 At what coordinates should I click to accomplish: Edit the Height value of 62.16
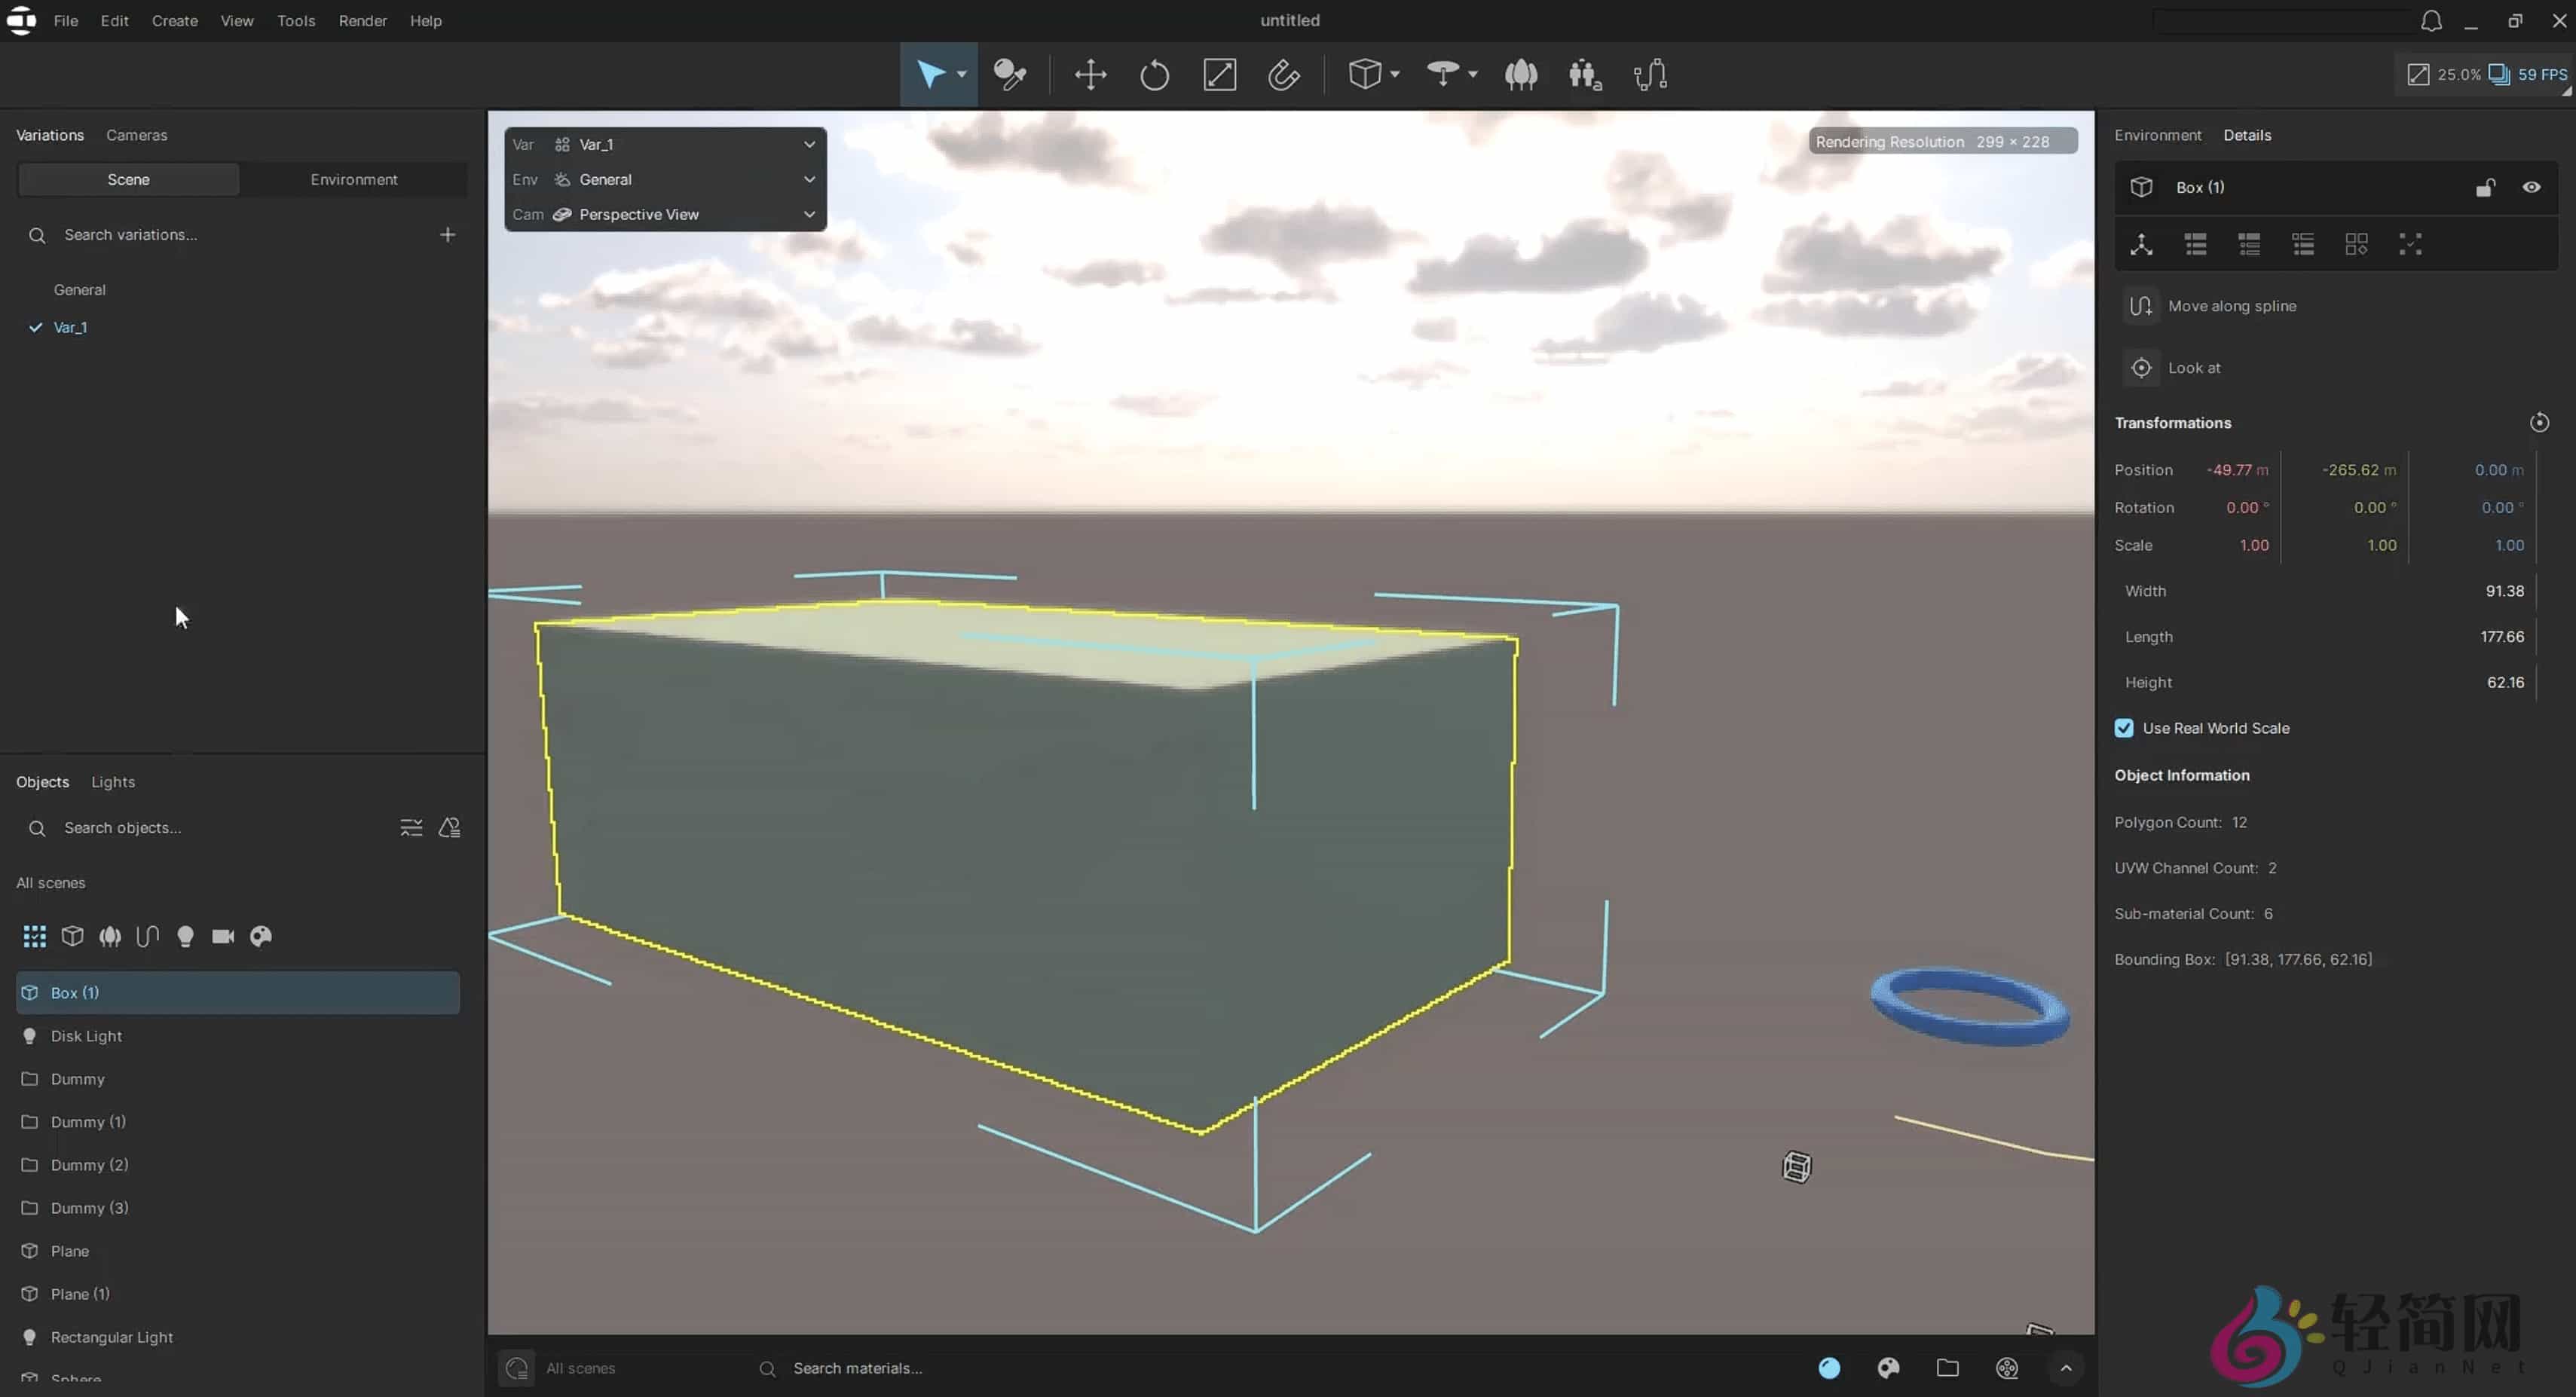[2504, 682]
